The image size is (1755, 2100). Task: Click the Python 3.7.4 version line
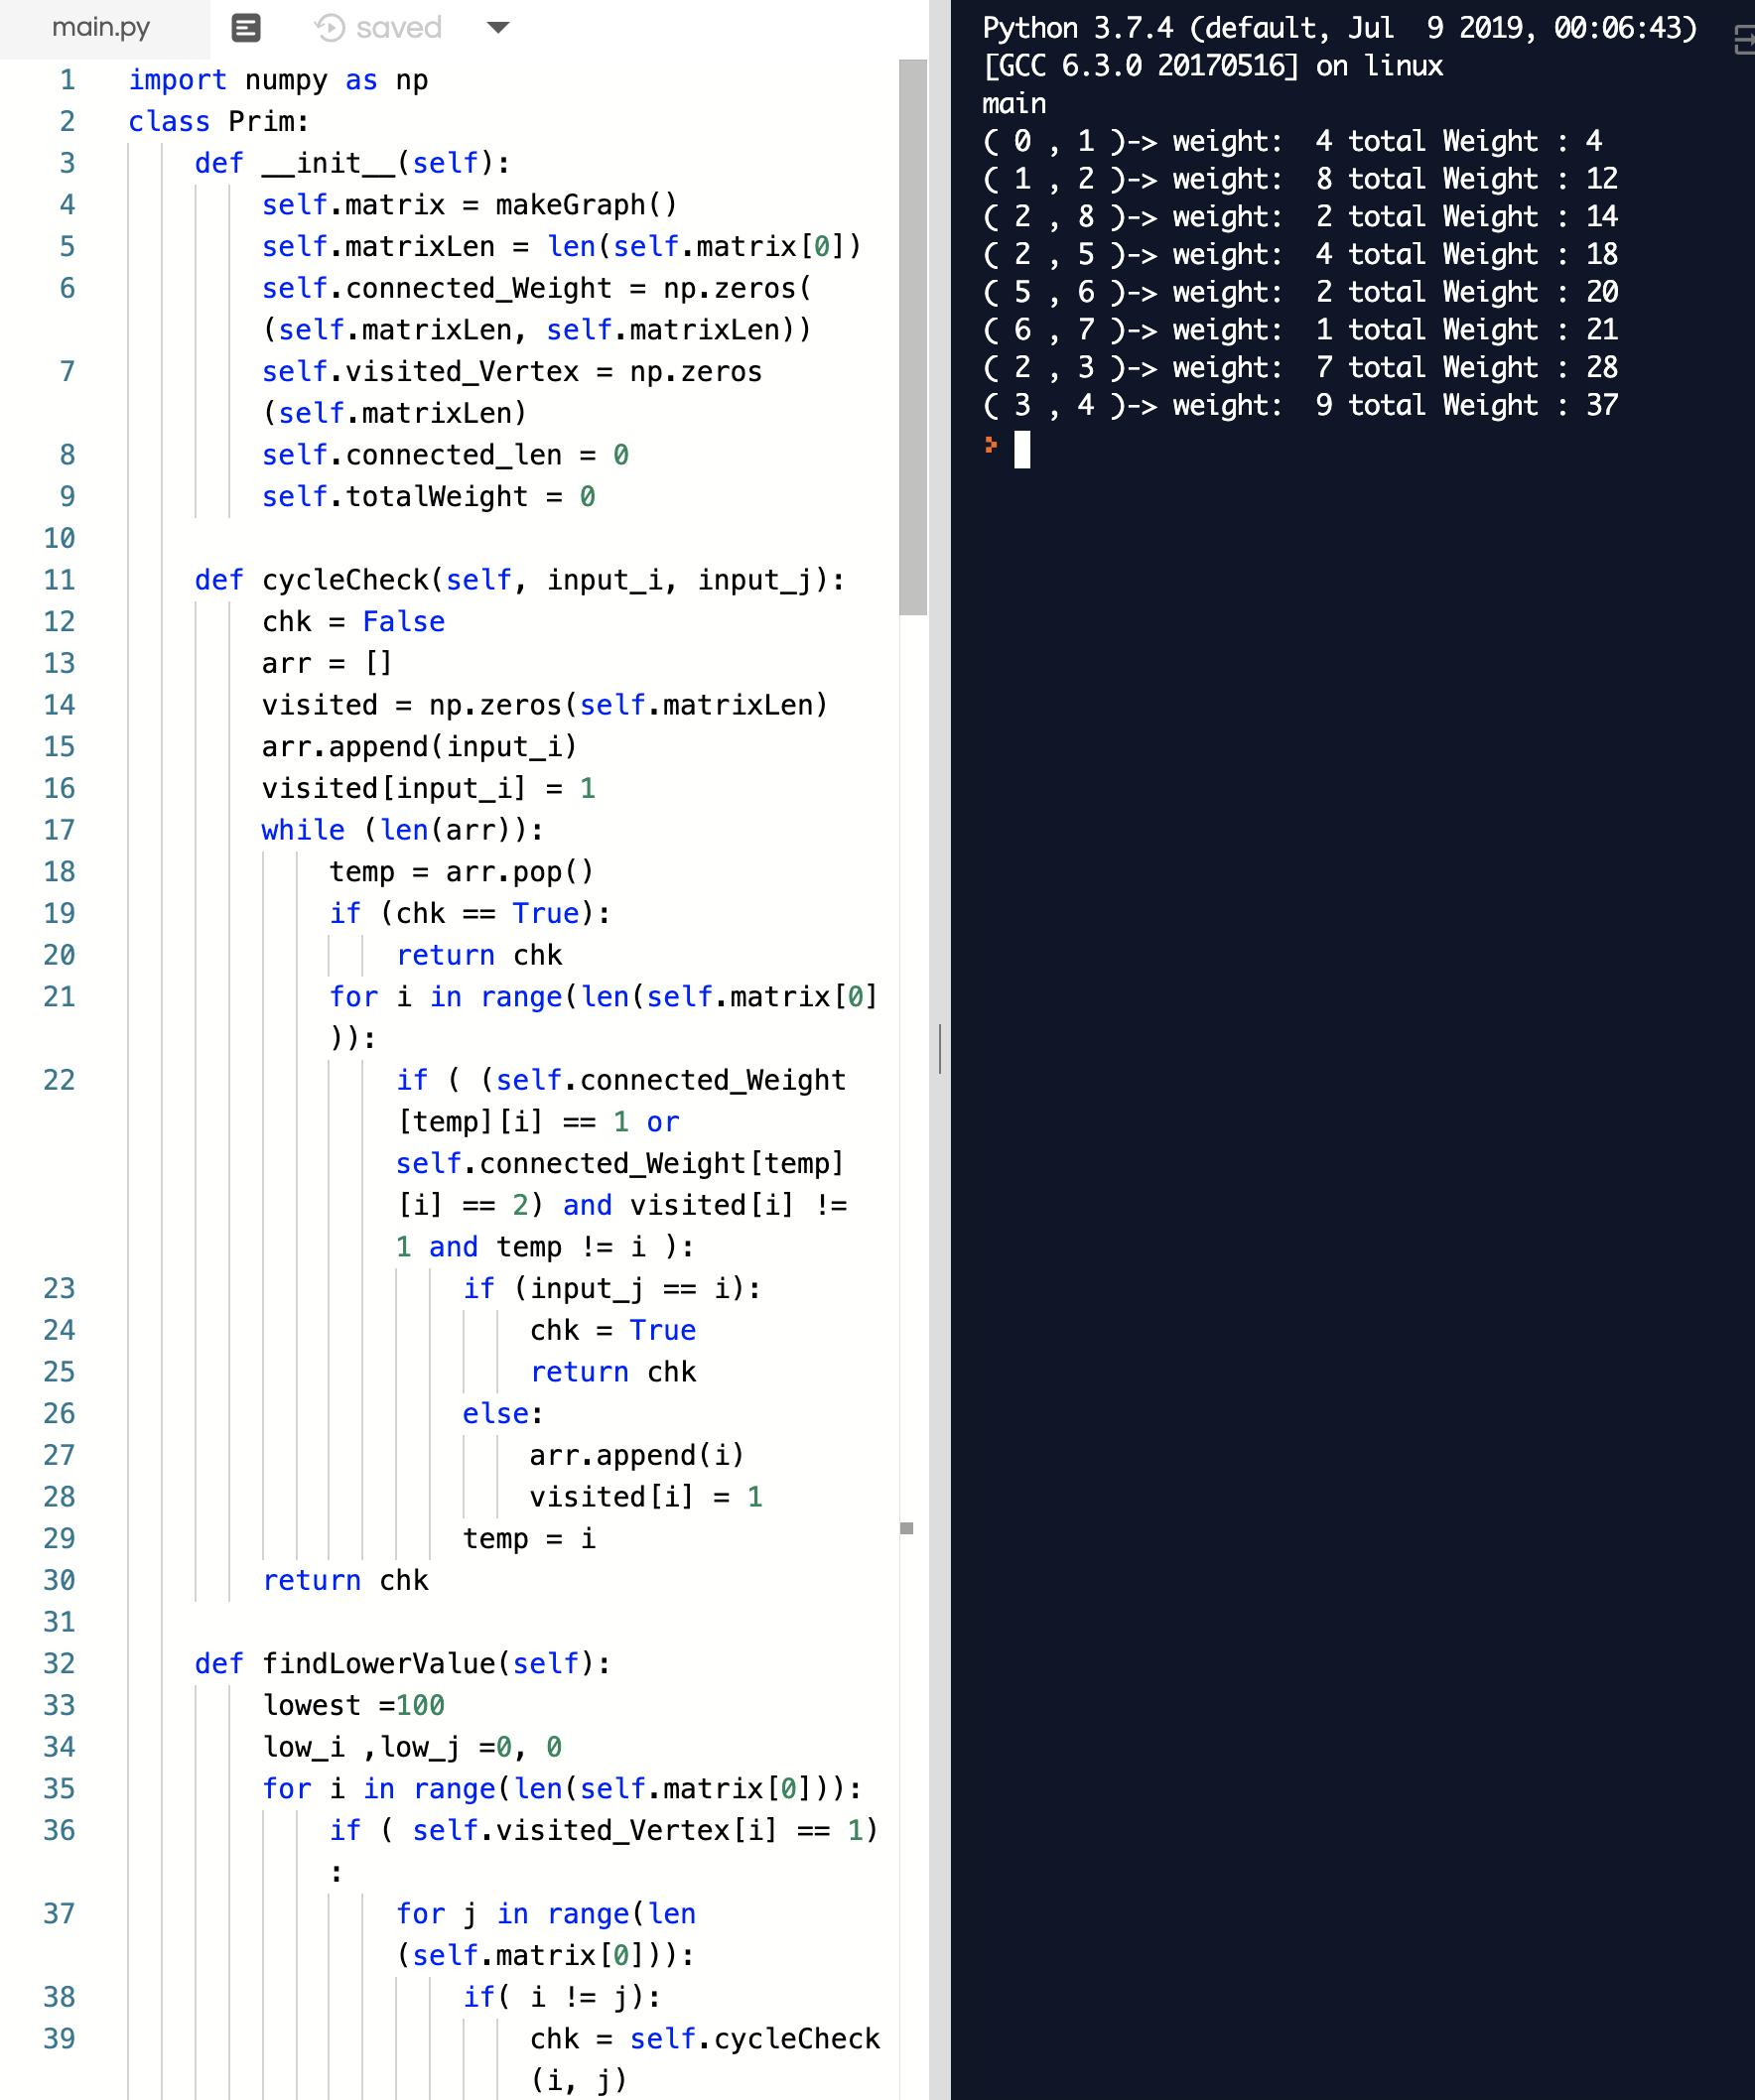pyautogui.click(x=1340, y=28)
